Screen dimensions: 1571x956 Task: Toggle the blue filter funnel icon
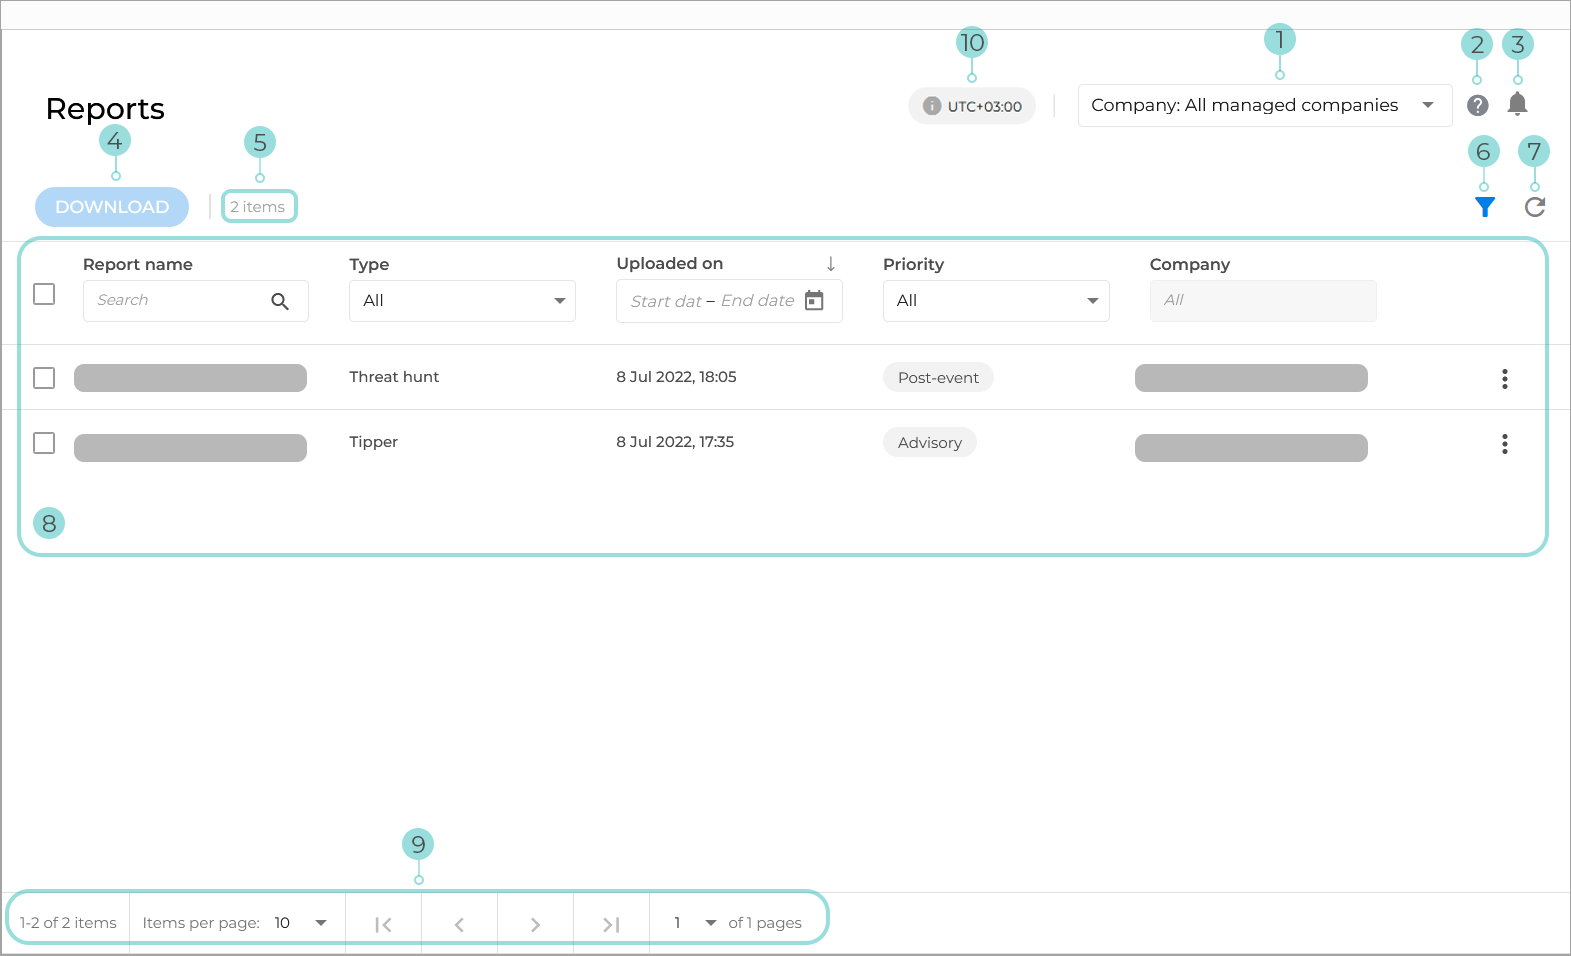click(x=1485, y=207)
